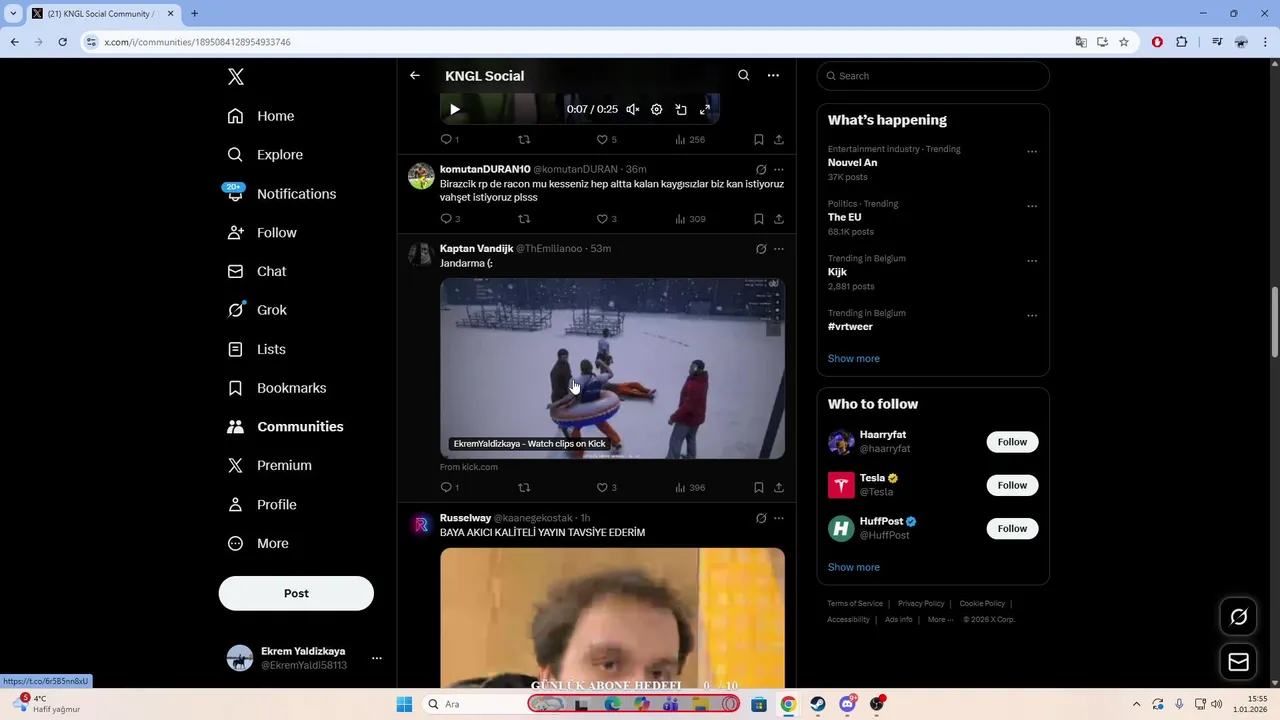Open Follow in the sidebar
Image resolution: width=1280 pixels, height=720 pixels.
pos(262,233)
